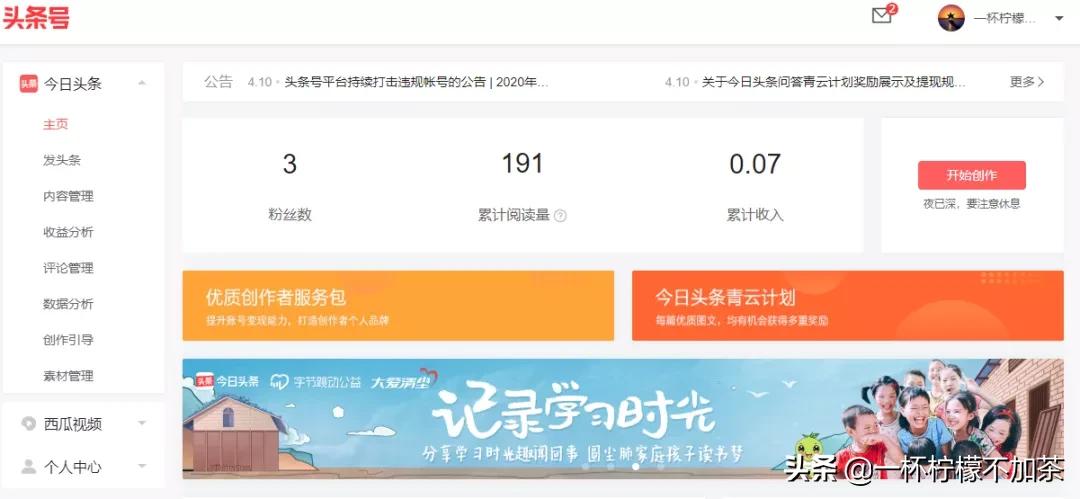Click the account name 一杯柠檬

click(1005, 19)
